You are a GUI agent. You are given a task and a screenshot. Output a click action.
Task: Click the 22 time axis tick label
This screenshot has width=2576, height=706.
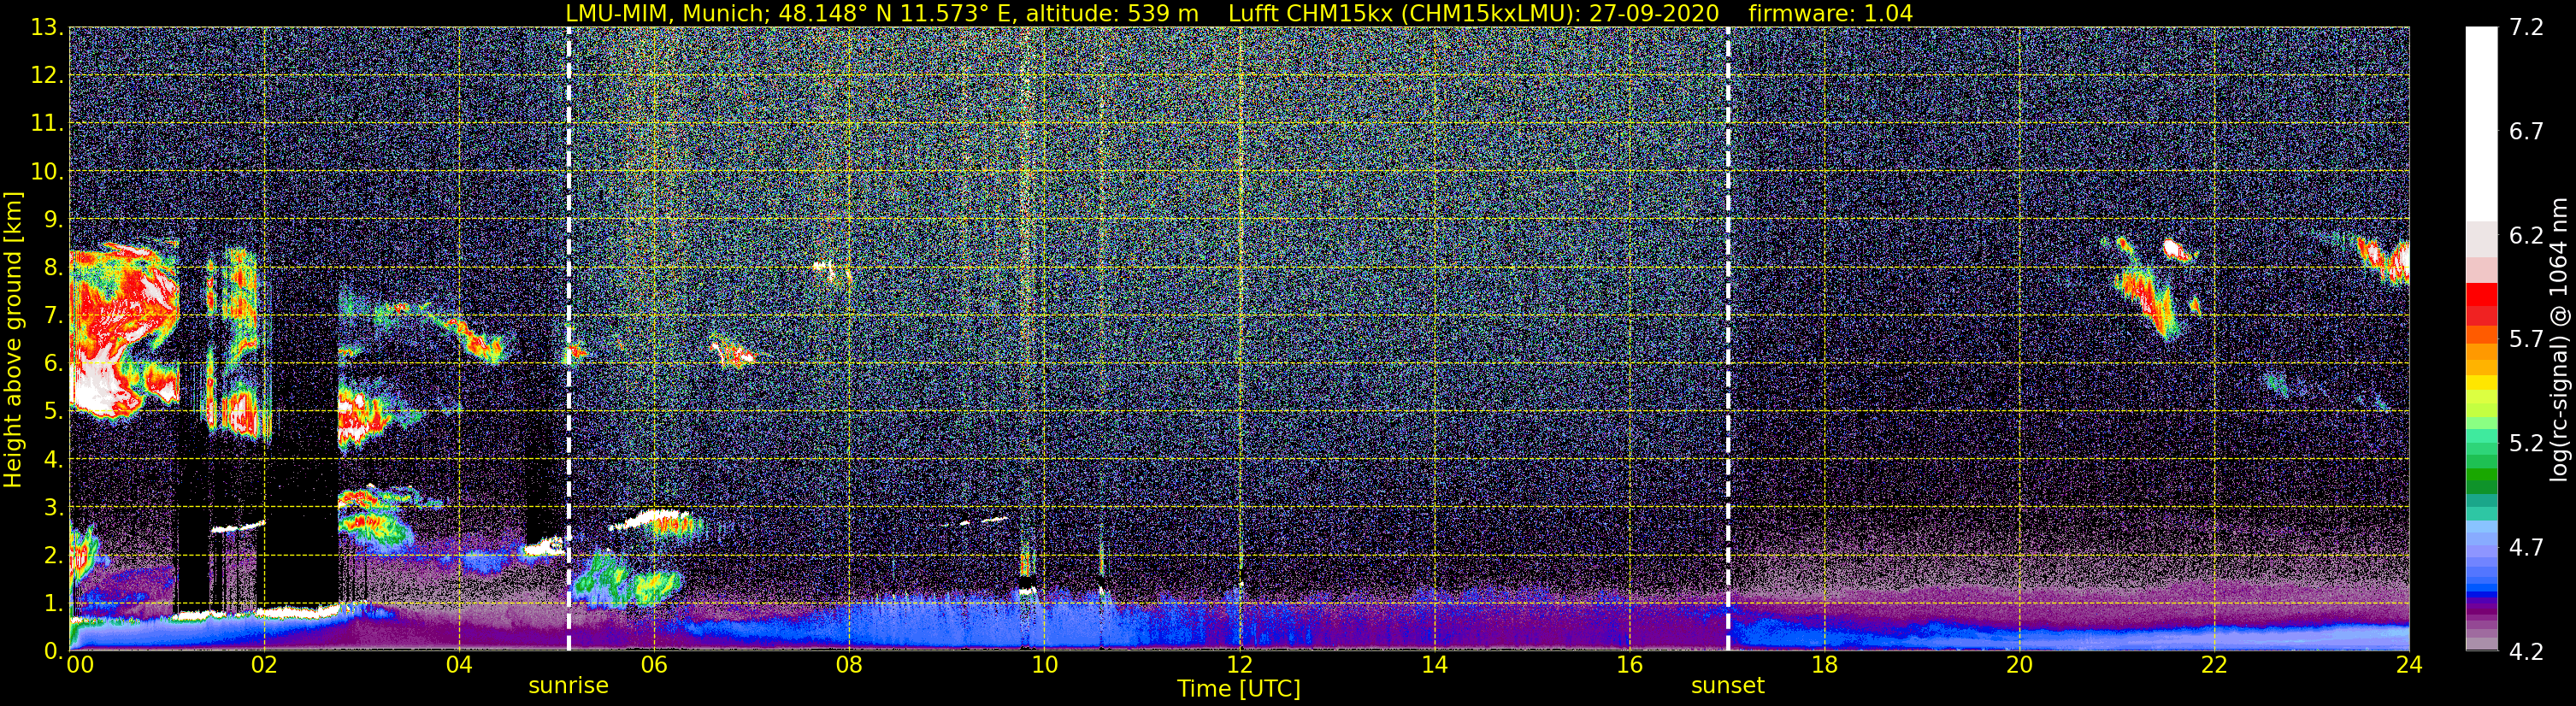coord(2214,665)
